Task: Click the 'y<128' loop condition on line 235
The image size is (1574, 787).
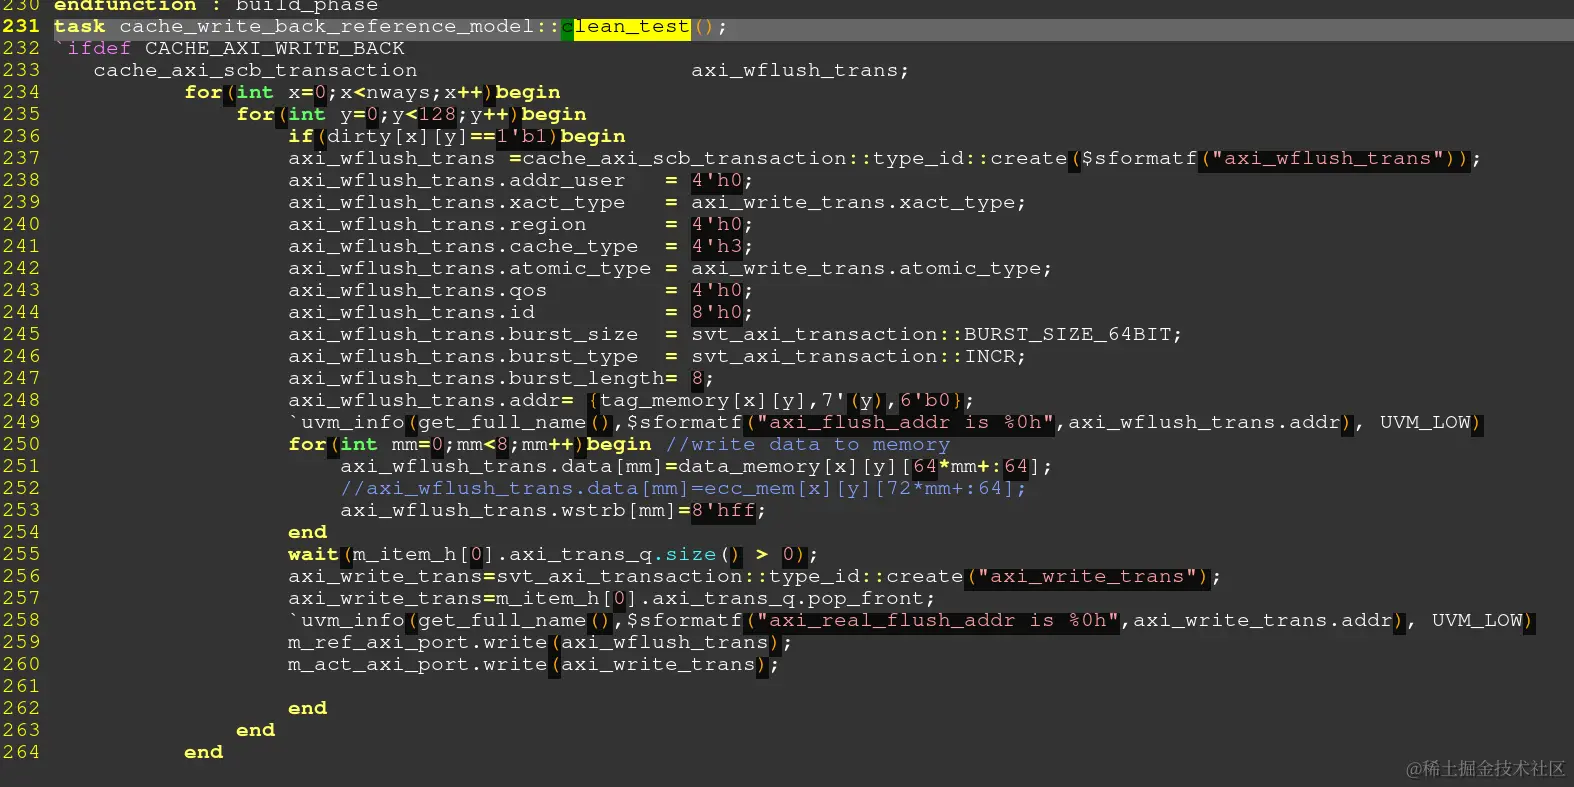Action: [x=424, y=114]
